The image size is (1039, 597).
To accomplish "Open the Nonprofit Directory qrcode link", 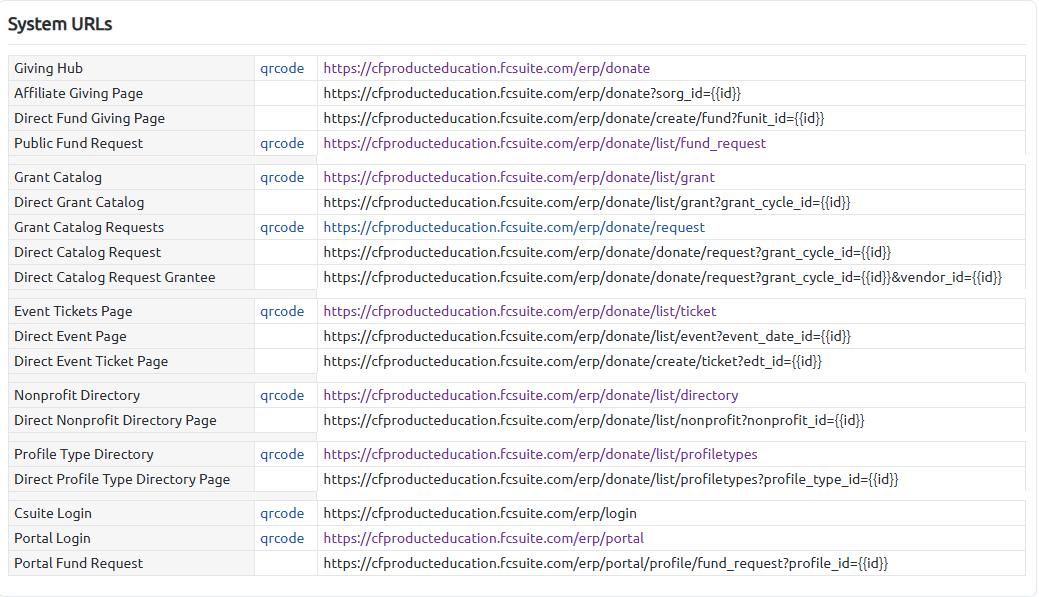I will [x=282, y=395].
